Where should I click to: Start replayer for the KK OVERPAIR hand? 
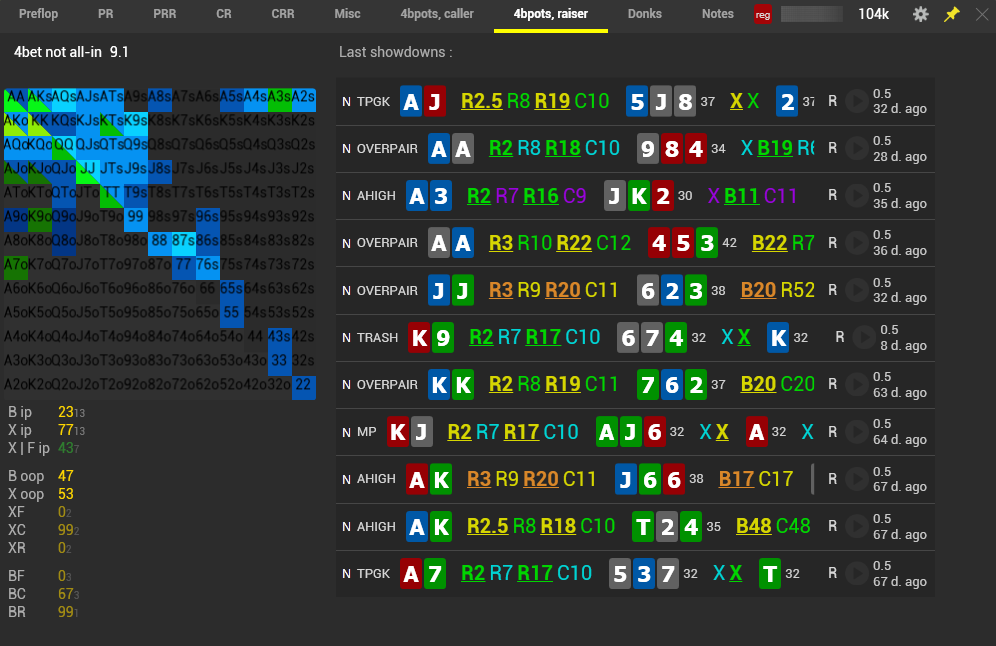pos(857,385)
